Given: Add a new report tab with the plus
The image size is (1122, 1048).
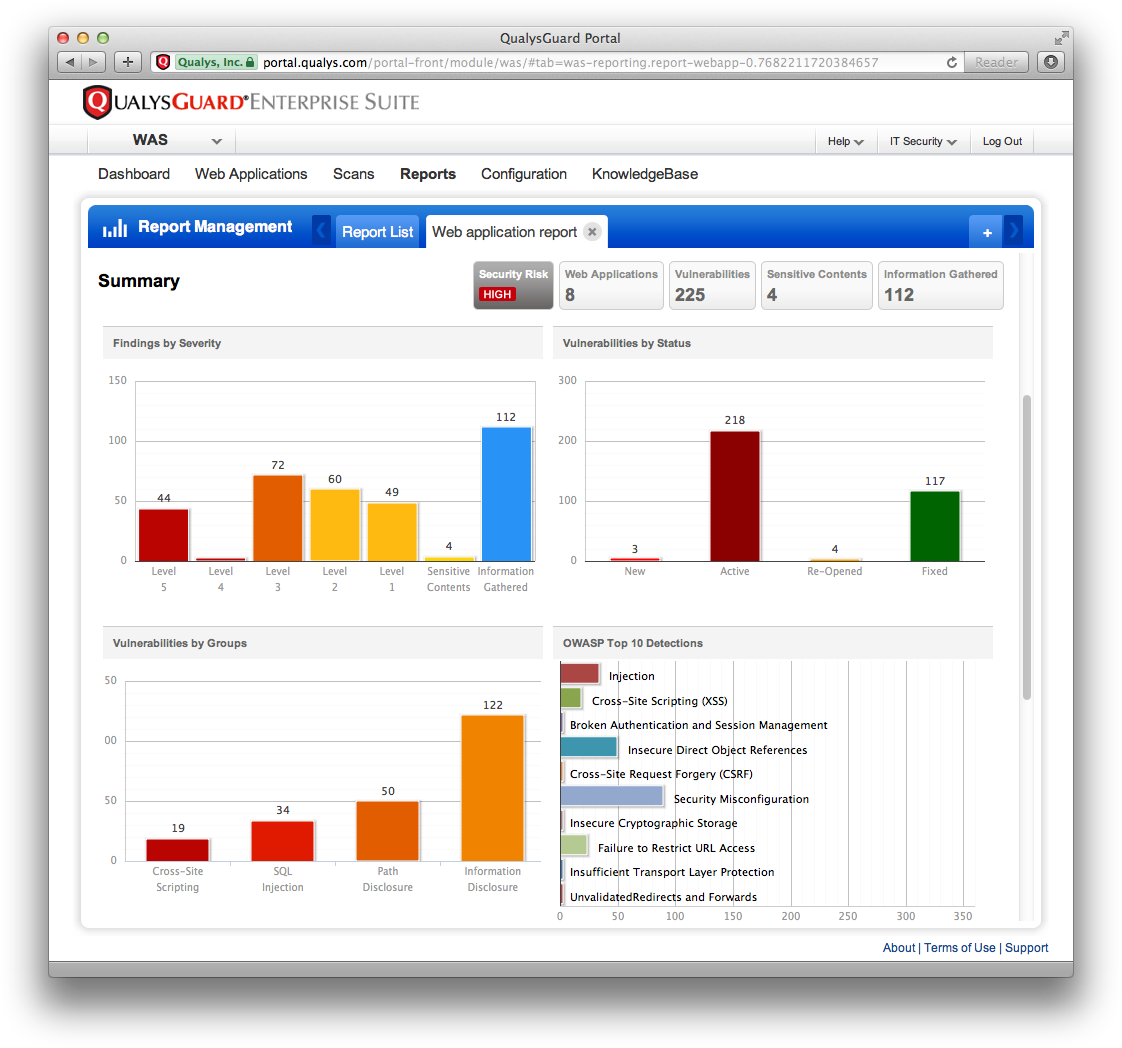Looking at the screenshot, I should click(987, 232).
